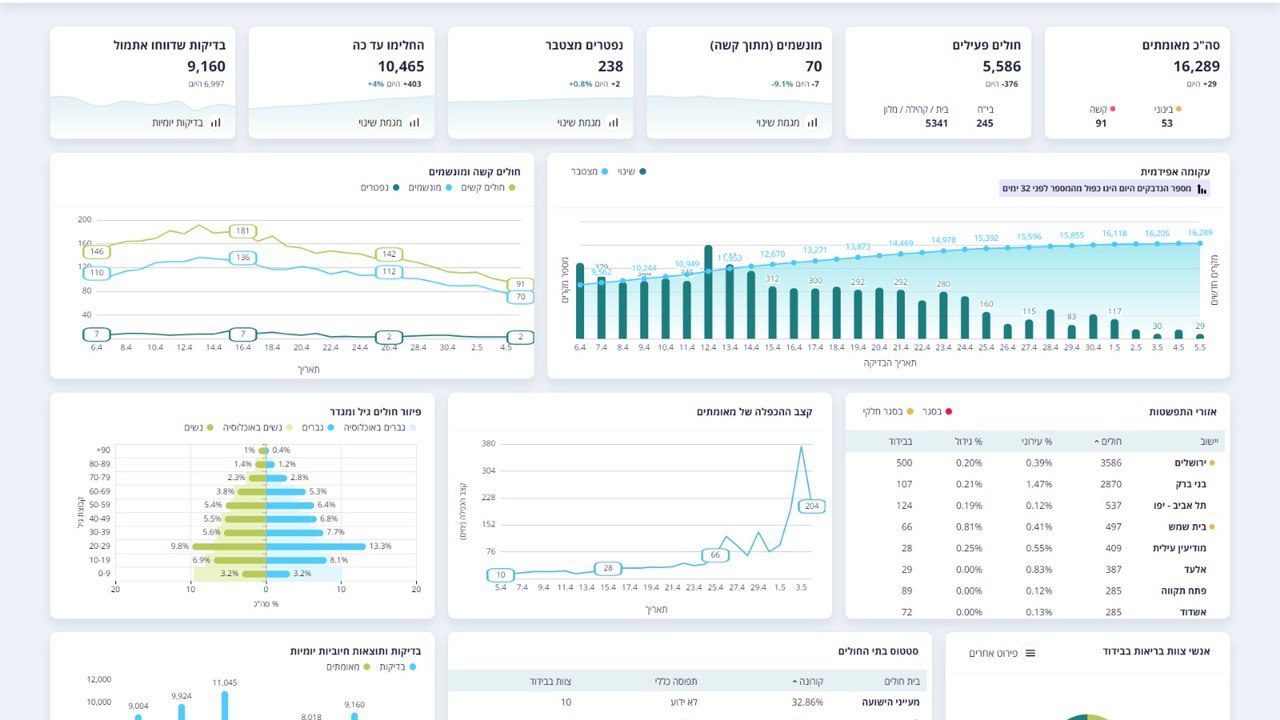Click the תפוסה כללי column header
This screenshot has height=720, width=1280.
coord(677,681)
